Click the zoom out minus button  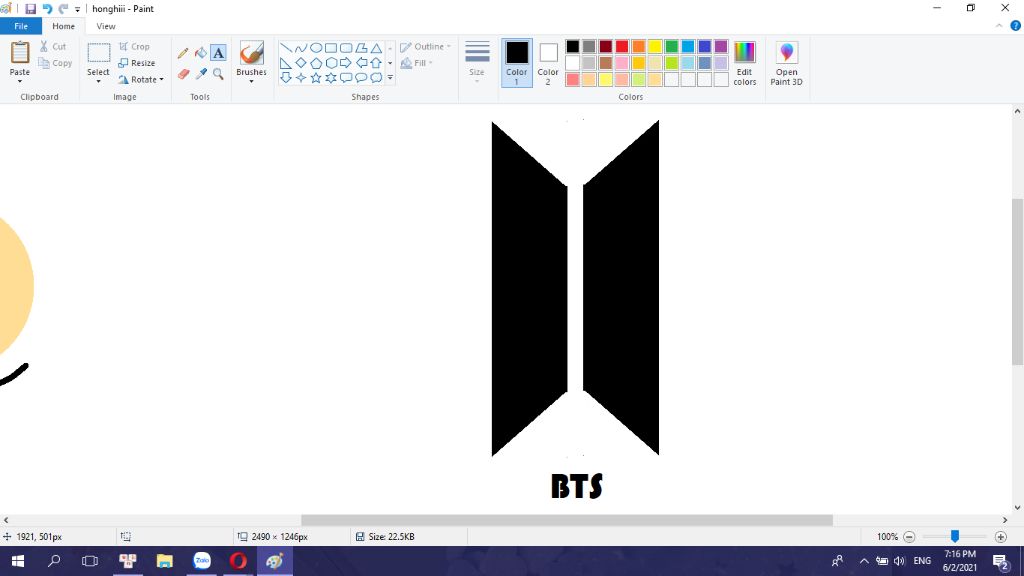coord(909,537)
